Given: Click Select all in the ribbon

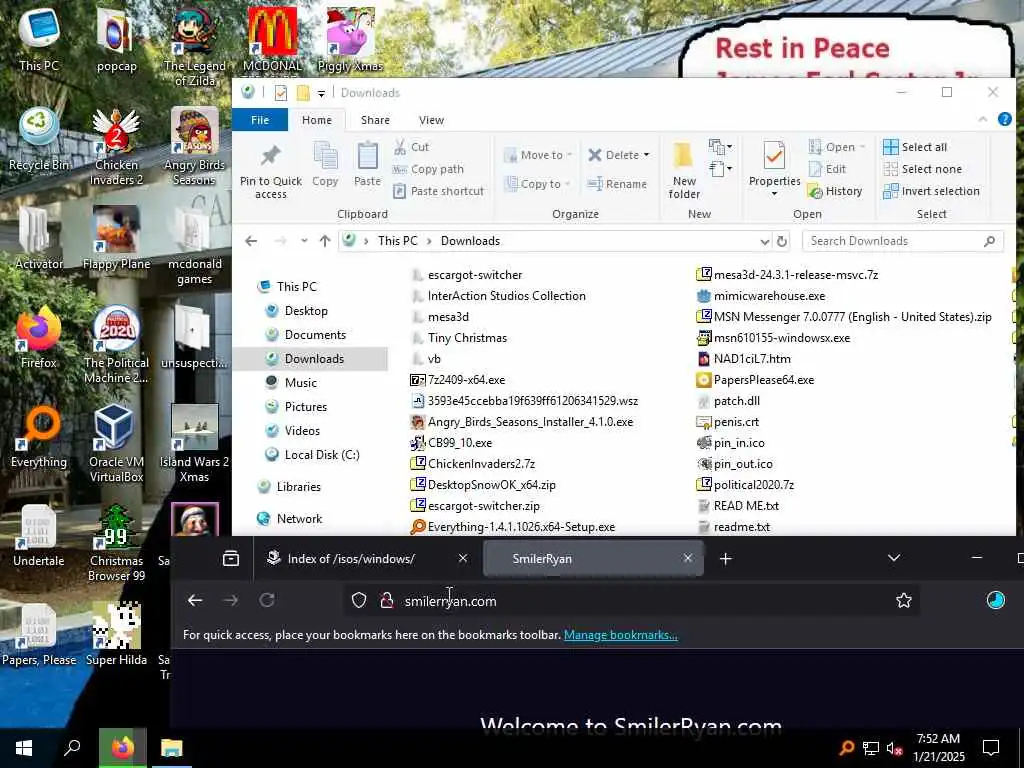Looking at the screenshot, I should pyautogui.click(x=916, y=147).
